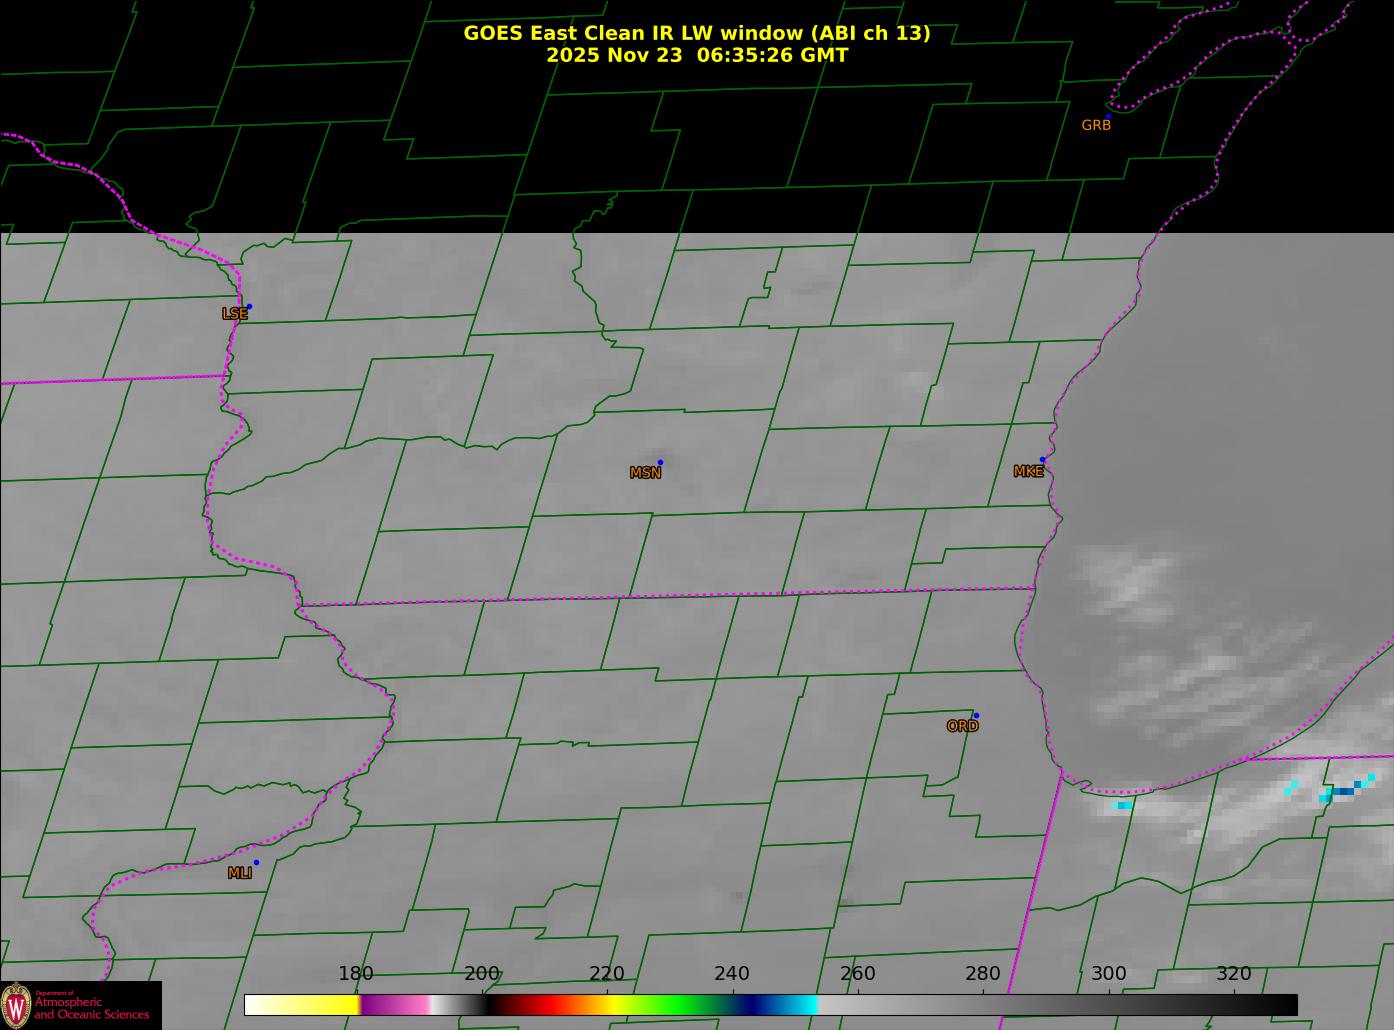Select the GRB station label
The width and height of the screenshot is (1394, 1030).
tap(1096, 126)
